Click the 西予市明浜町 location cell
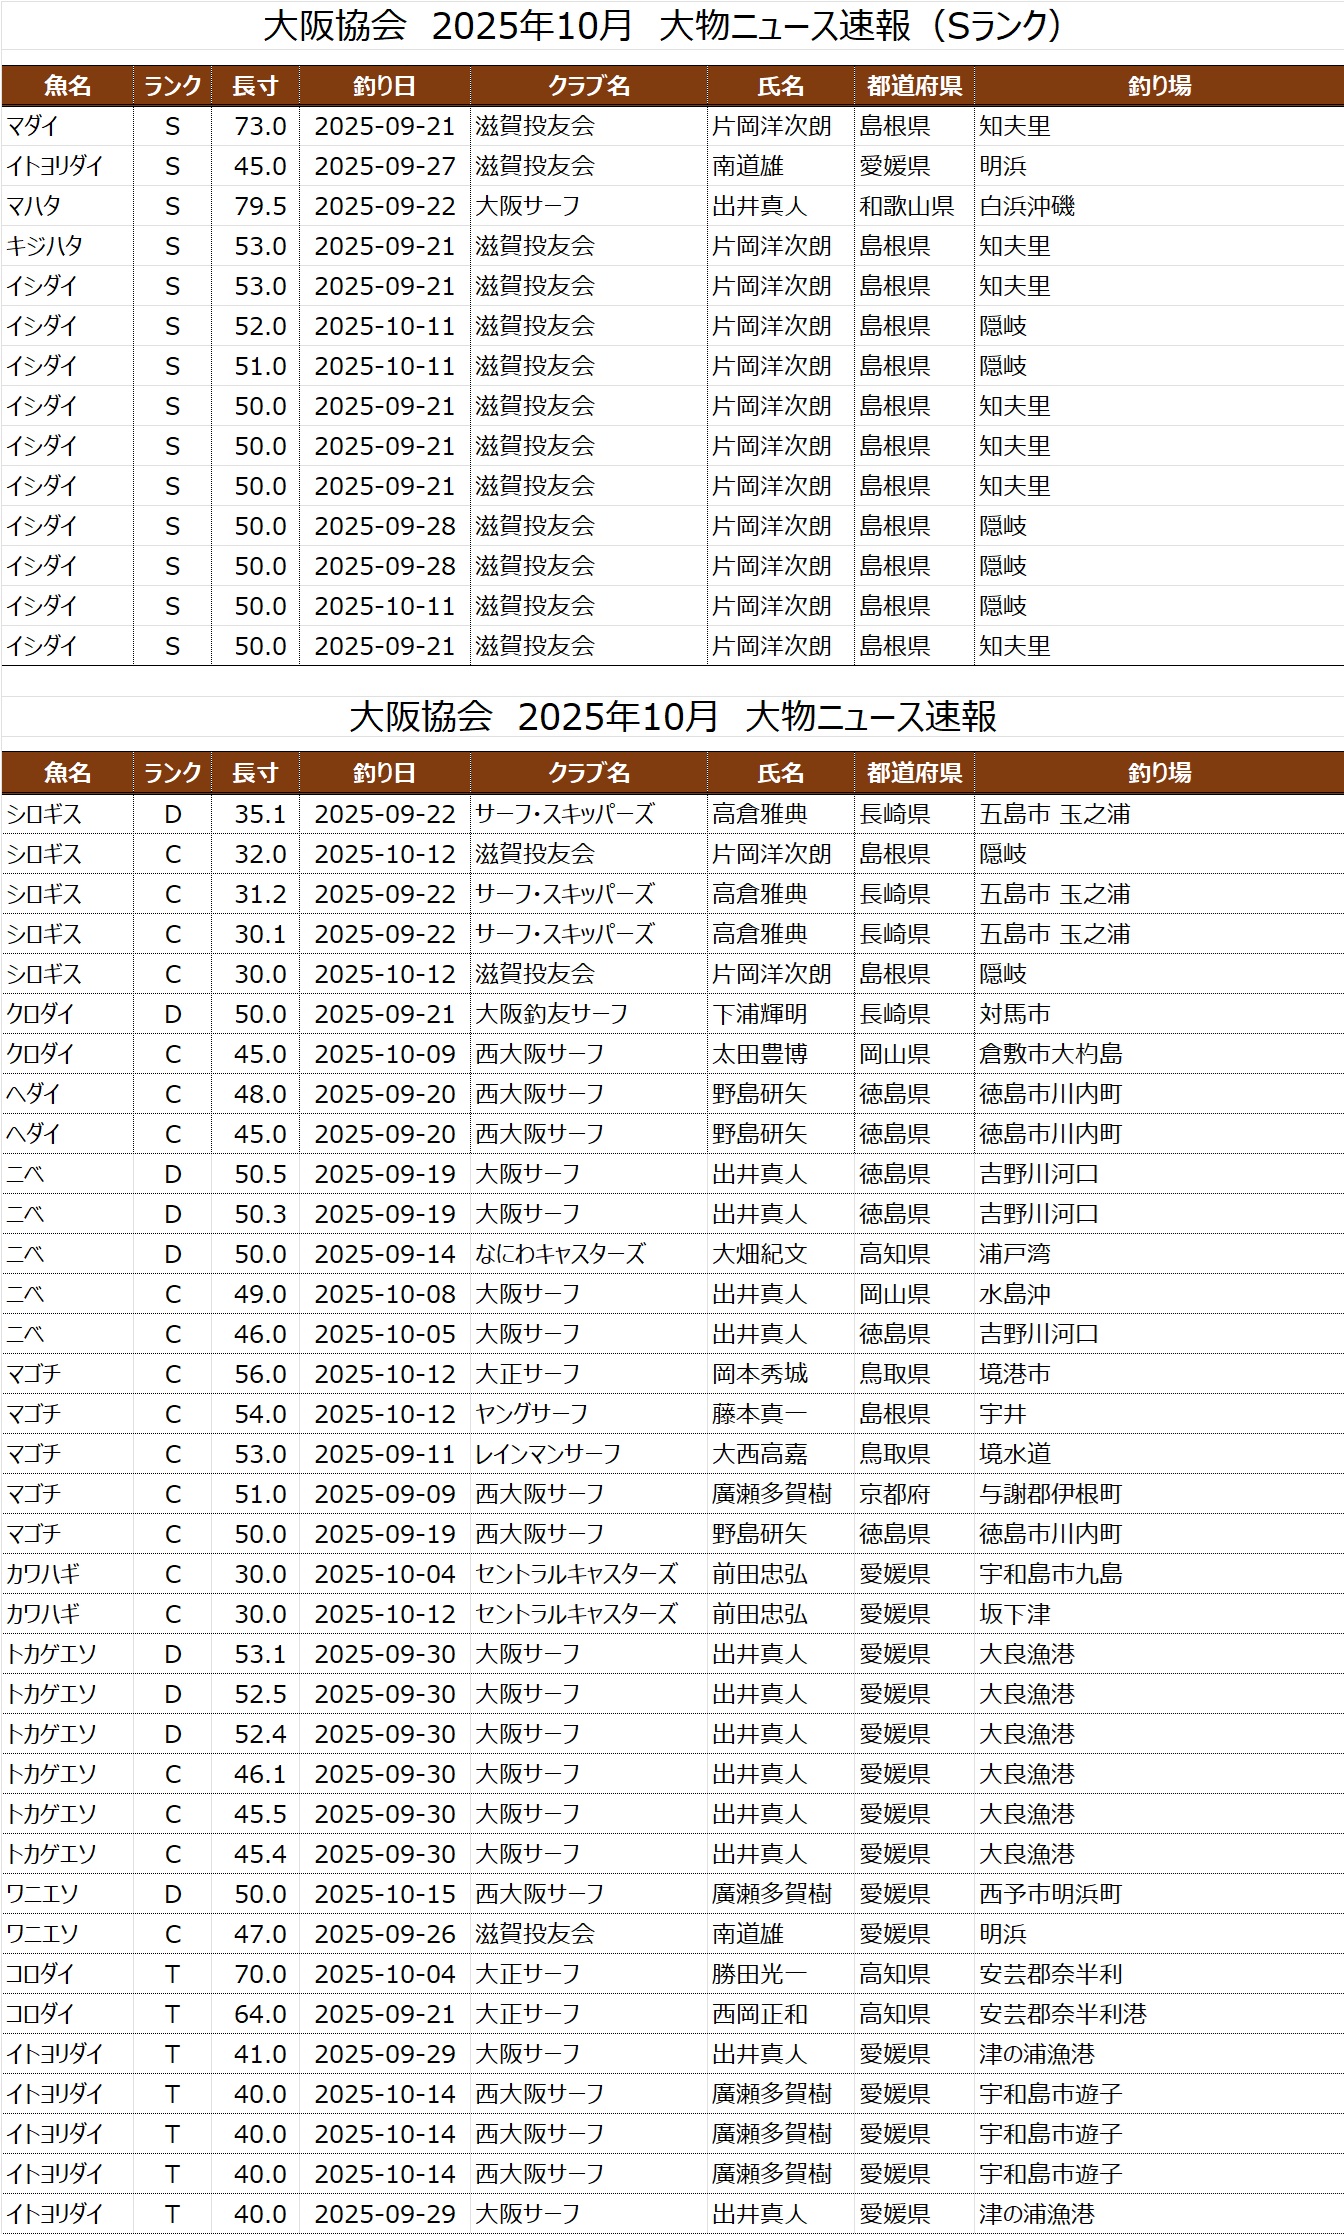The width and height of the screenshot is (1344, 2236). [1050, 1894]
